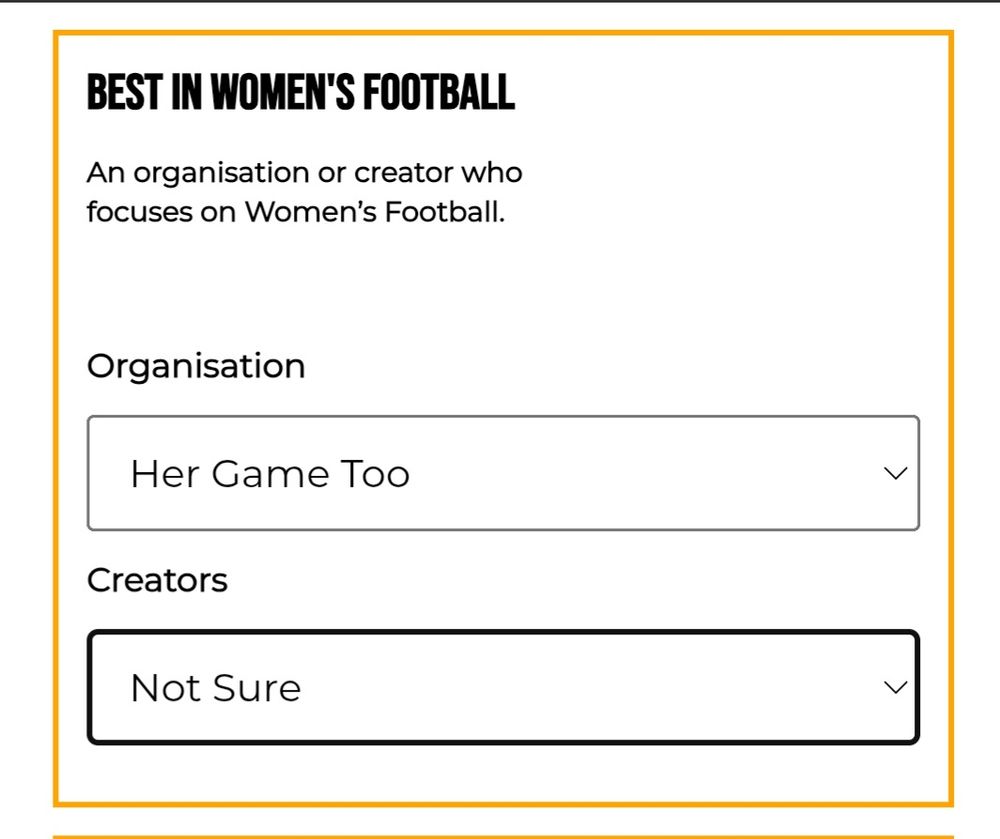Change the Creators nominee selection

coord(502,687)
